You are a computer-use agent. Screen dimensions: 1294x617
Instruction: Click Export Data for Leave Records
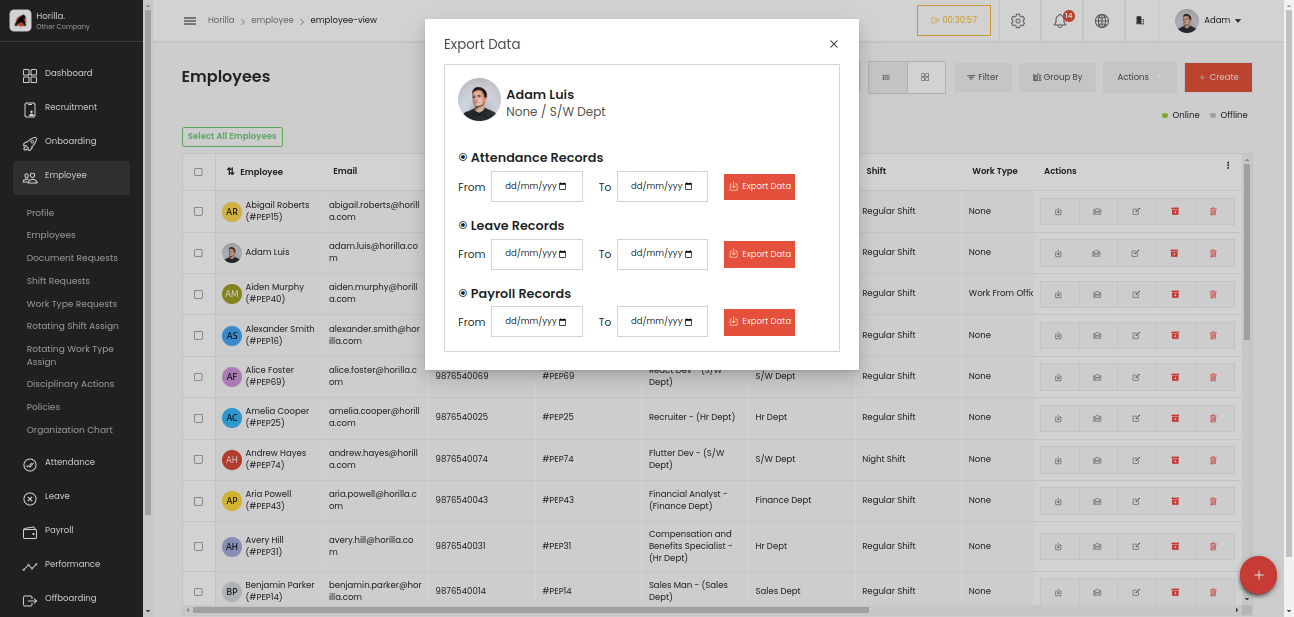[x=759, y=254]
